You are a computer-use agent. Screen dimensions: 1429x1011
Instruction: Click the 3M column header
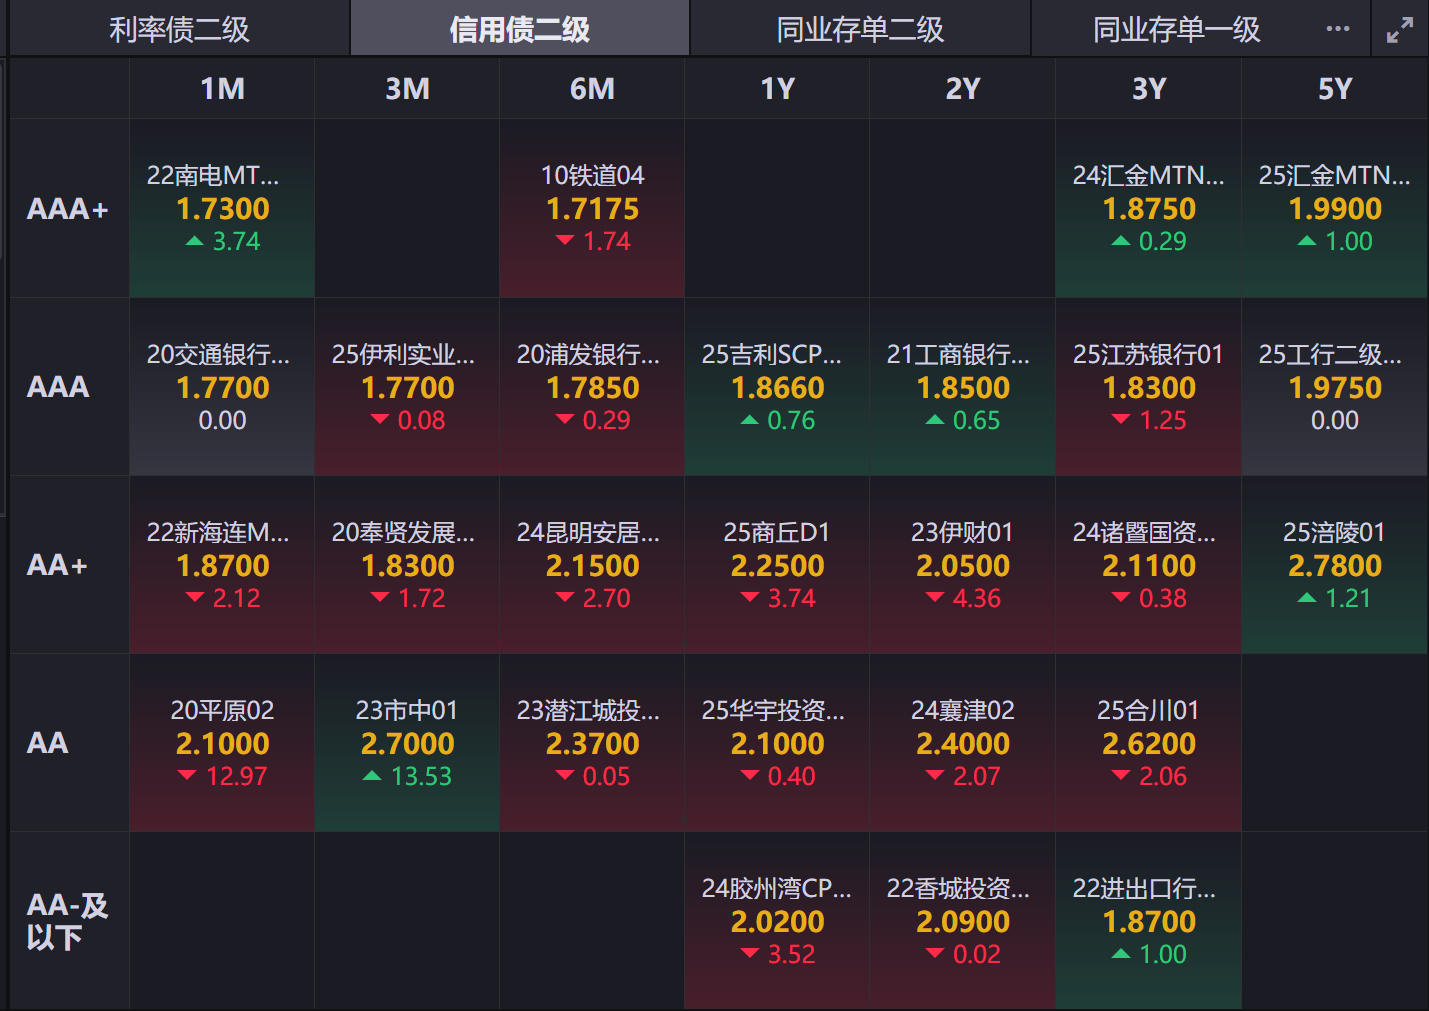tap(407, 89)
